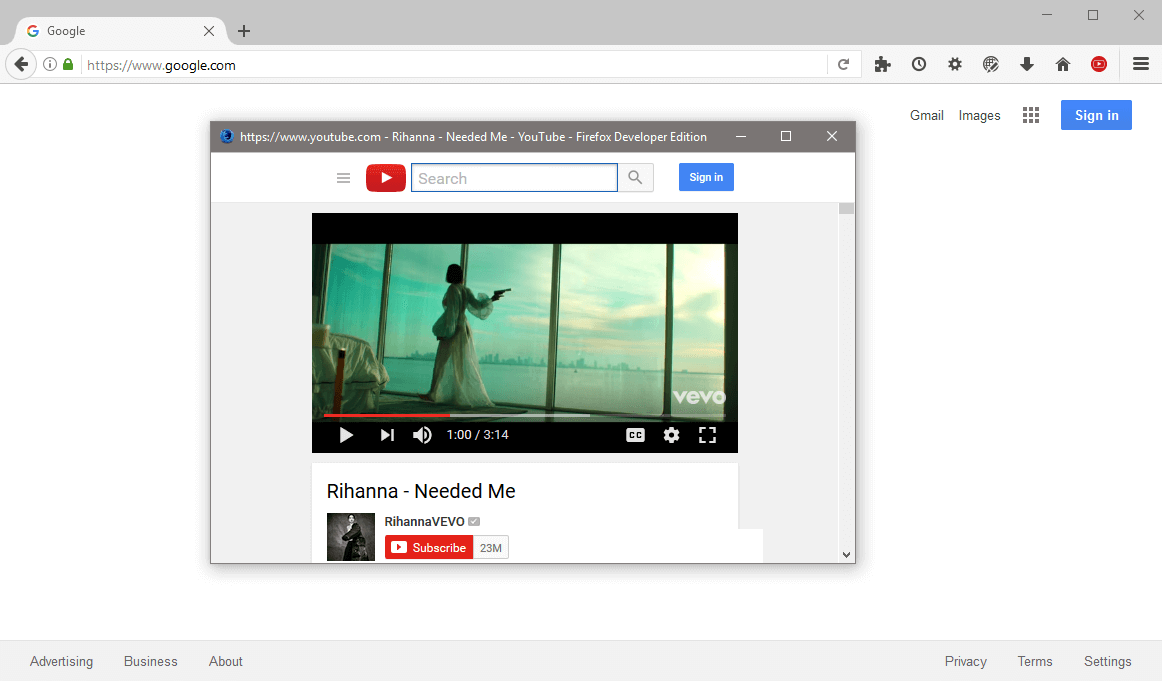The width and height of the screenshot is (1162, 681).
Task: Open YouTube guide hamburger menu
Action: pos(343,178)
